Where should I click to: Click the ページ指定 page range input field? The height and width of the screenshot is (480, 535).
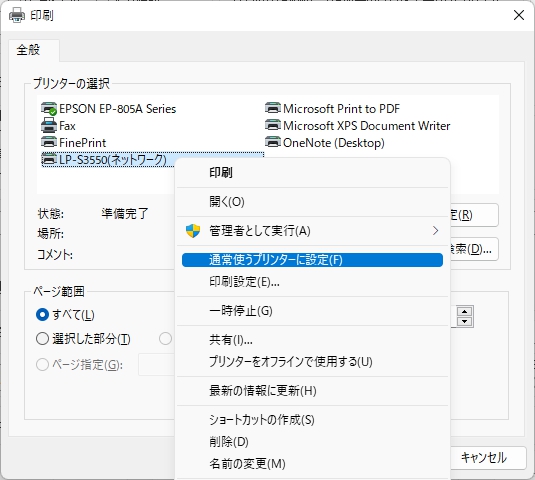point(157,365)
